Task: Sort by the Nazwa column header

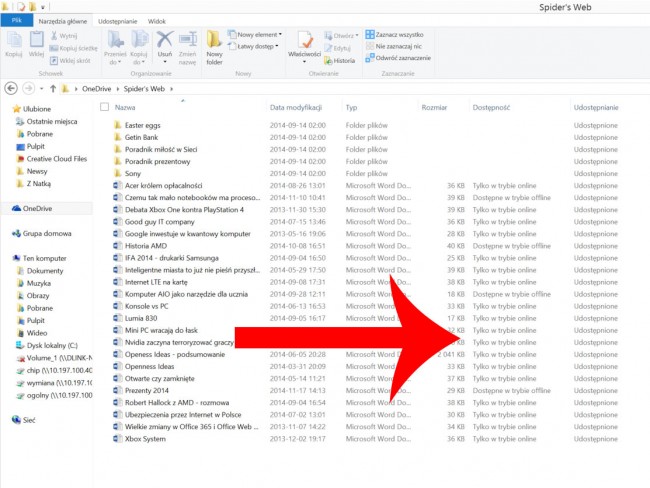Action: [x=125, y=107]
